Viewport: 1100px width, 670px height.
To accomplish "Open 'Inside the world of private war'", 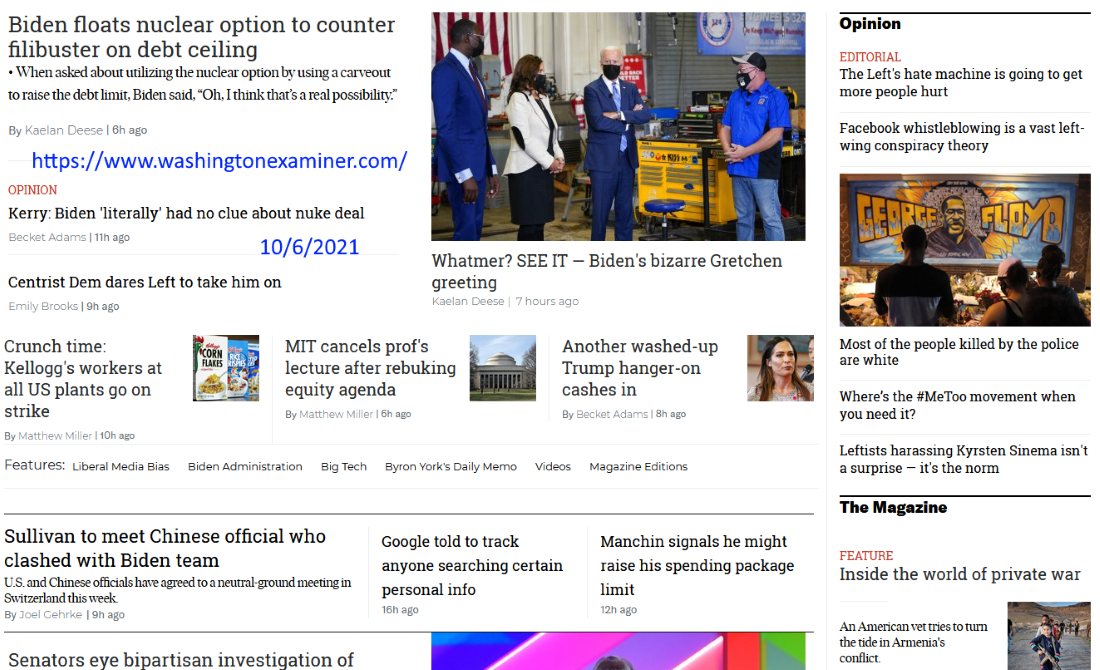I will tap(960, 575).
